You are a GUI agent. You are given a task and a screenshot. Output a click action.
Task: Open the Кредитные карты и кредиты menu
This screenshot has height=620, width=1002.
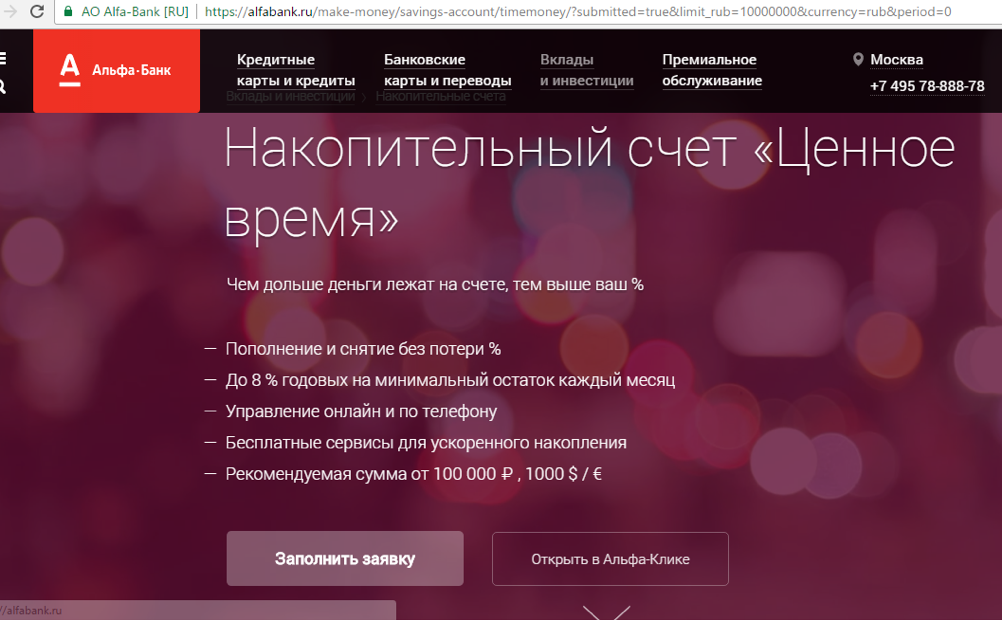[x=296, y=70]
